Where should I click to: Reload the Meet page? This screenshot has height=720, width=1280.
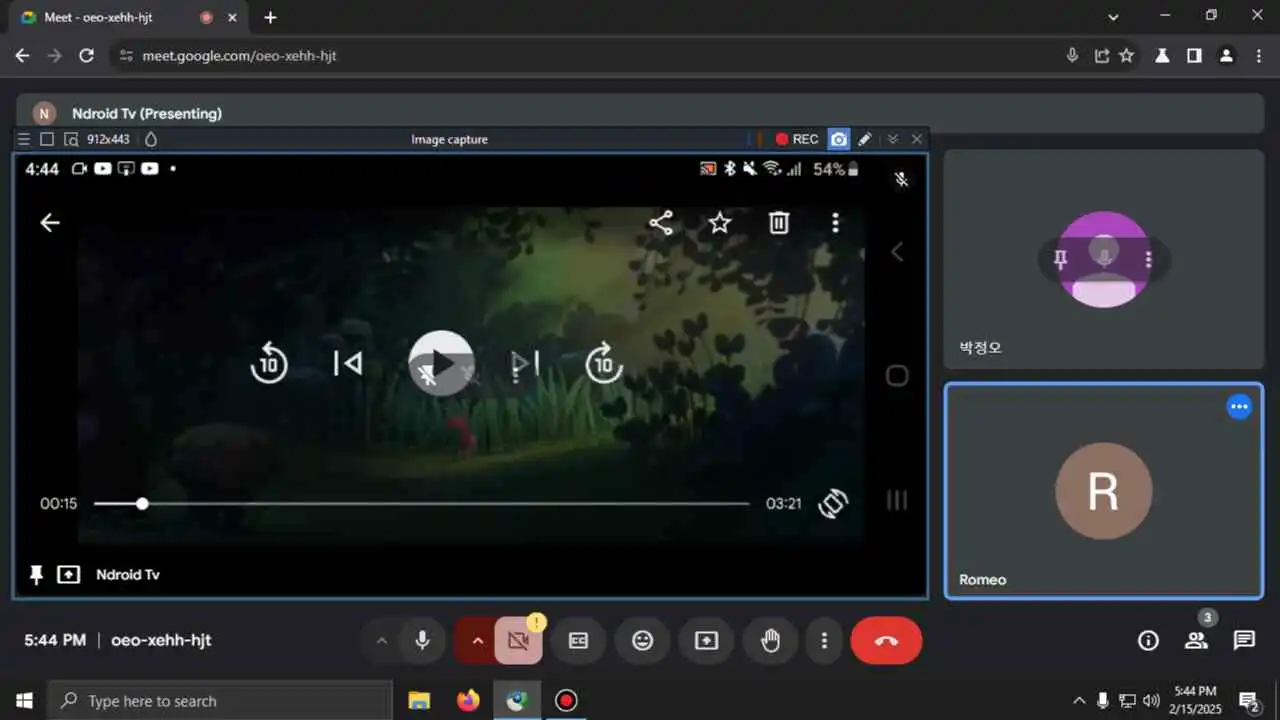point(86,56)
